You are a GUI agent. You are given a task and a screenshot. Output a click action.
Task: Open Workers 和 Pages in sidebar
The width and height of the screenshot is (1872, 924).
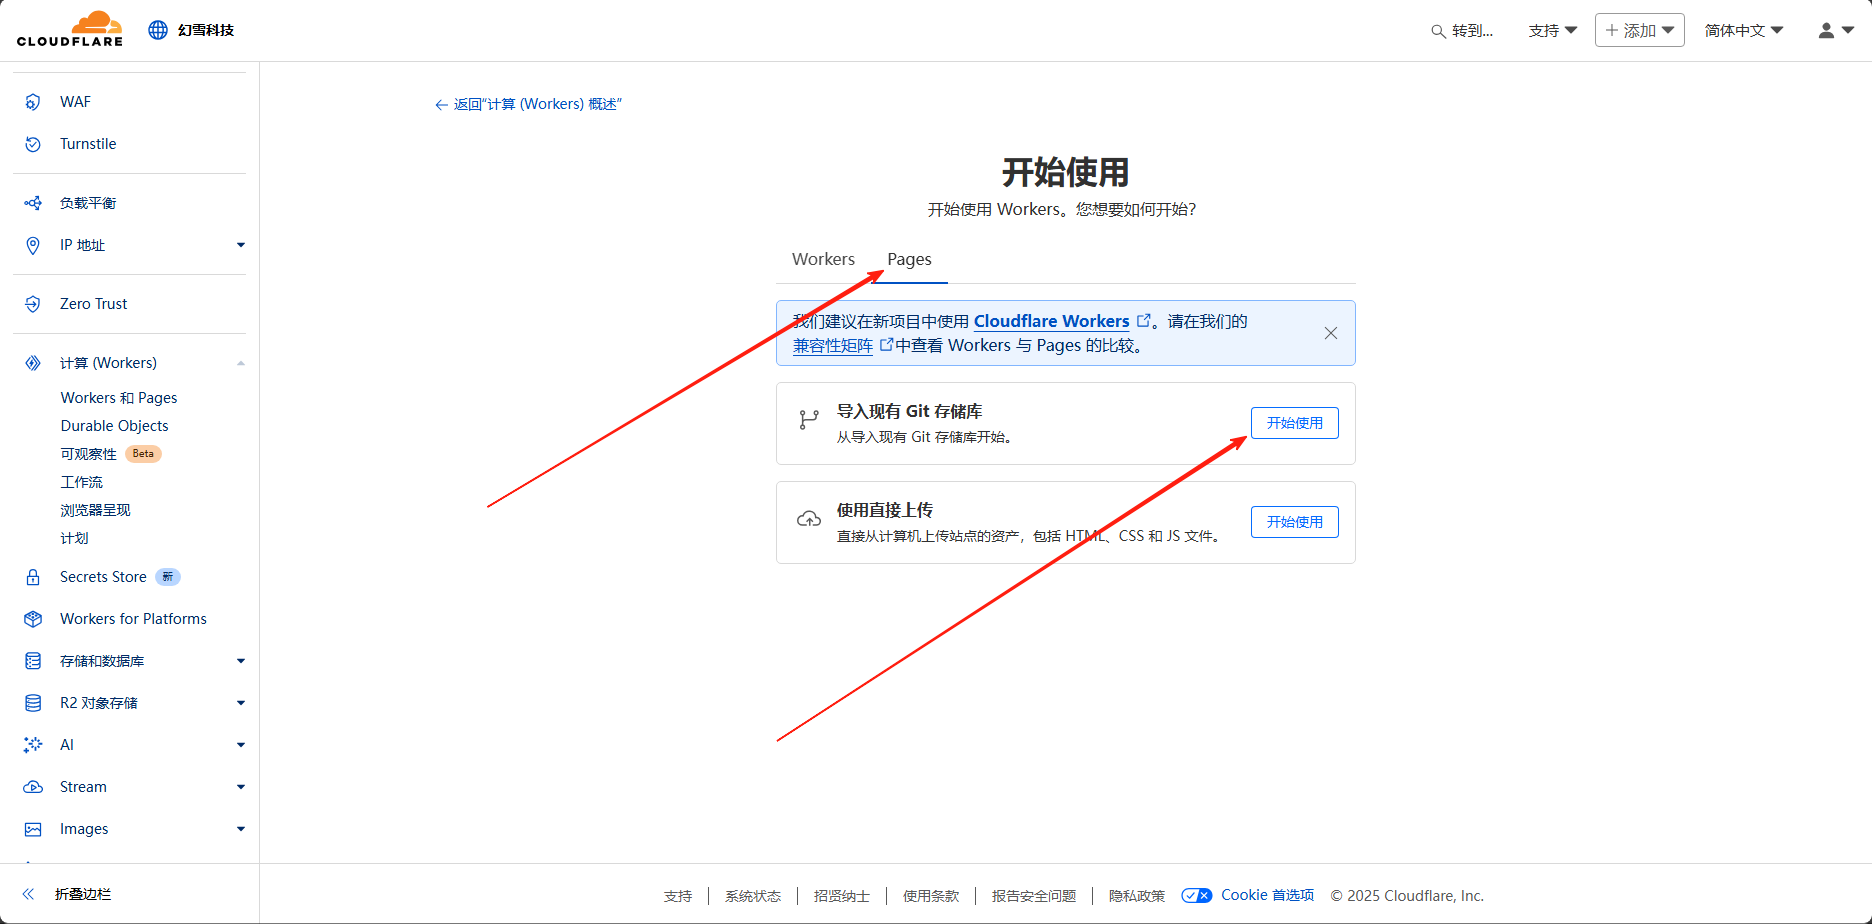click(x=119, y=398)
